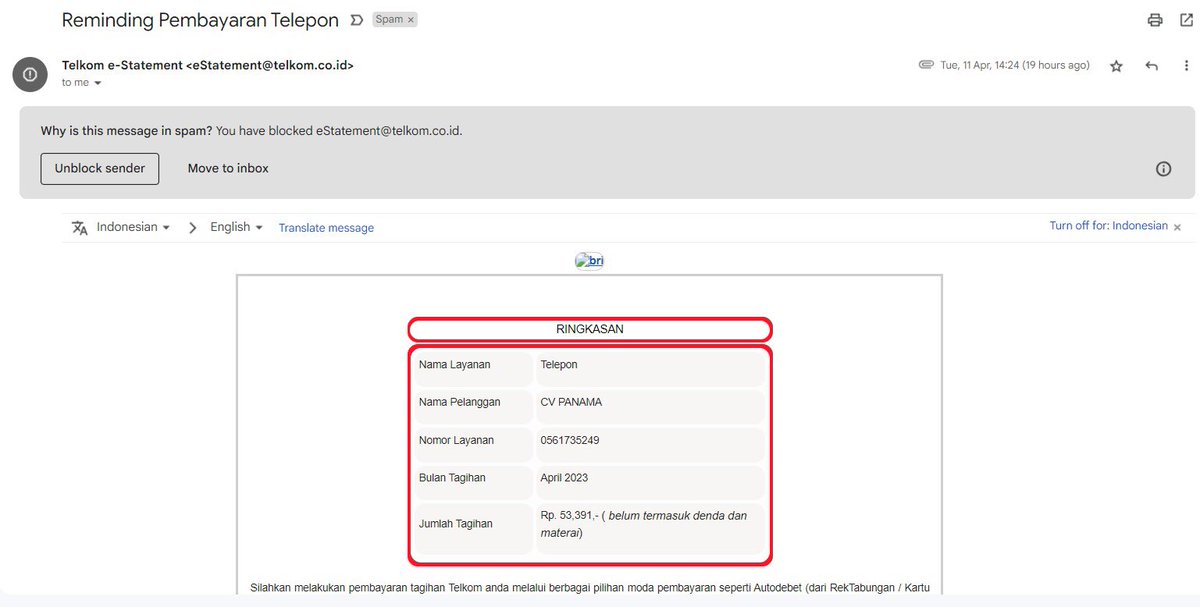This screenshot has width=1200, height=607.
Task: Open the Indonesian source language dropdown
Action: coord(133,227)
